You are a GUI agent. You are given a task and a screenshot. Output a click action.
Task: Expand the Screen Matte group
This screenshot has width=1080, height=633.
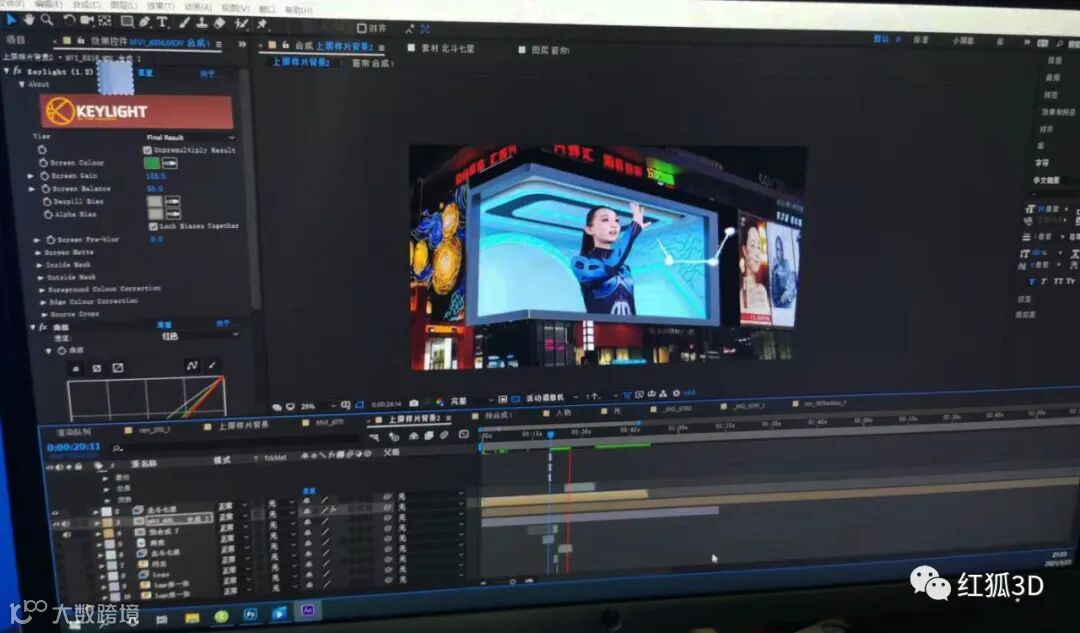(x=39, y=252)
